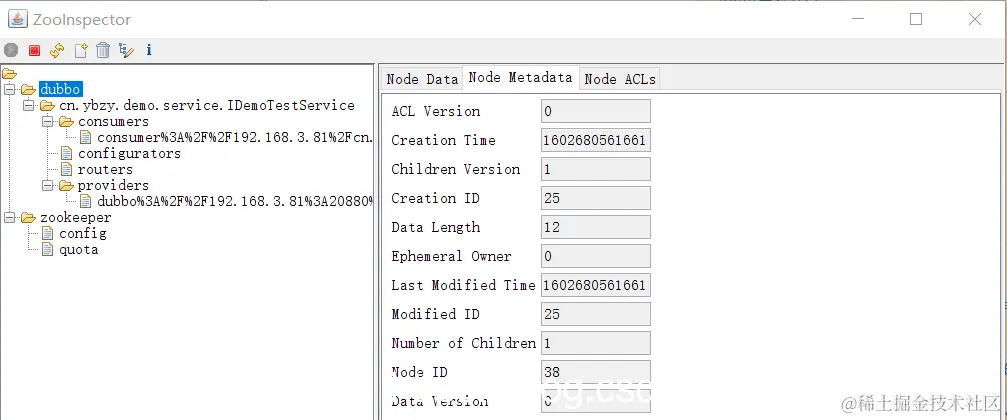
Task: Select the providers tree item
Action: pyautogui.click(x=113, y=186)
